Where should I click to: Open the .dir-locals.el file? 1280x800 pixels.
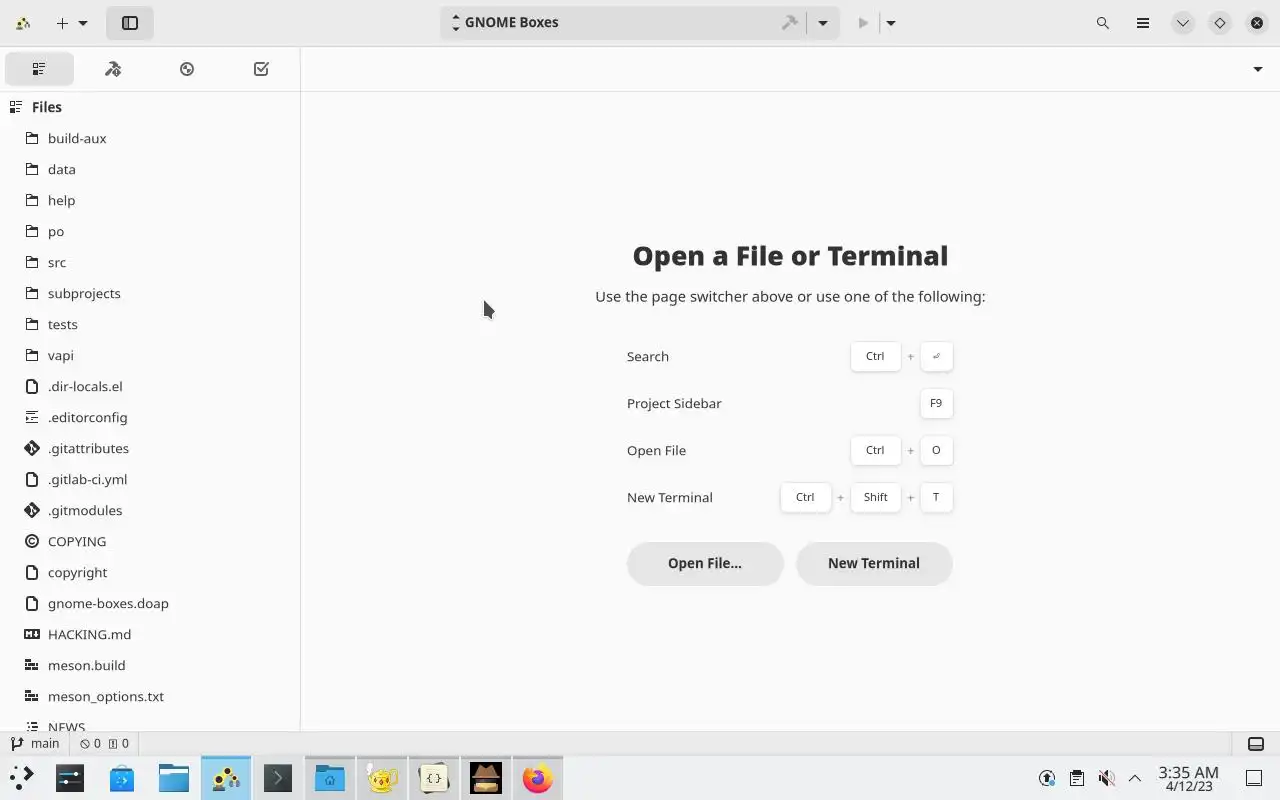pos(150,386)
